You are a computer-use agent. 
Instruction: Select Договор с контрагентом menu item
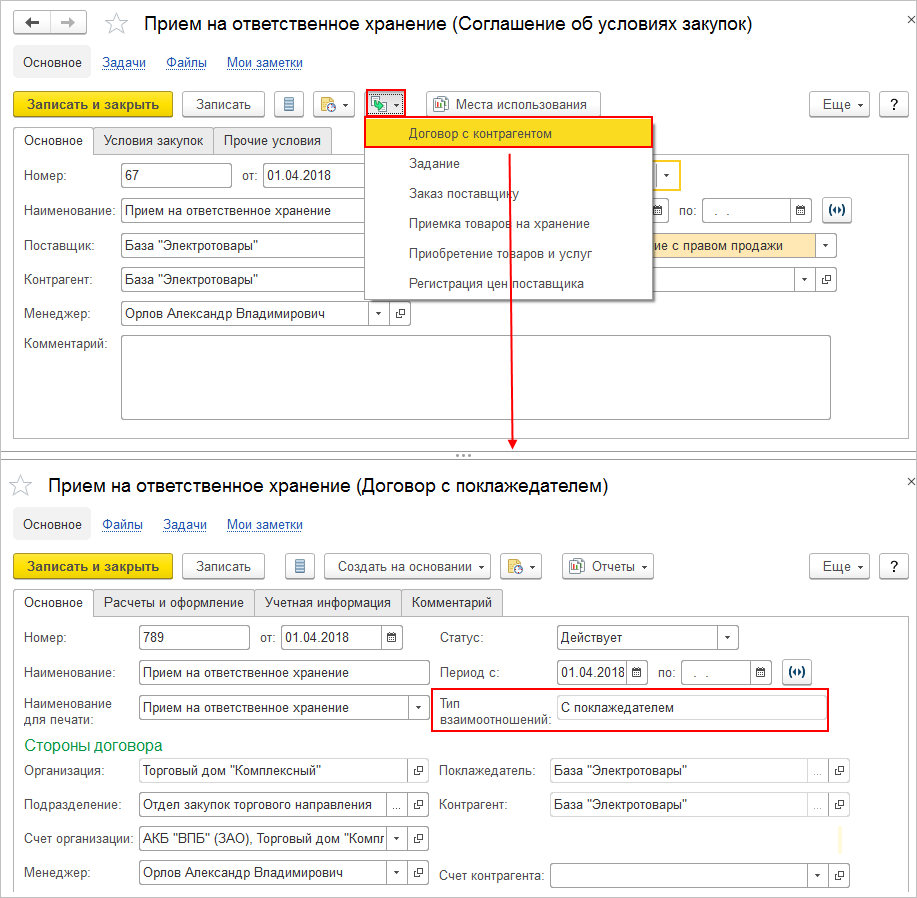[480, 133]
